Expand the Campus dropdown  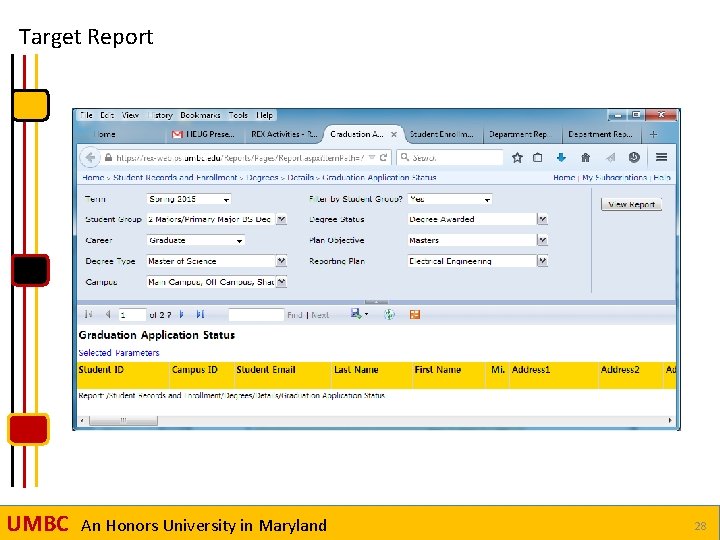tap(281, 281)
